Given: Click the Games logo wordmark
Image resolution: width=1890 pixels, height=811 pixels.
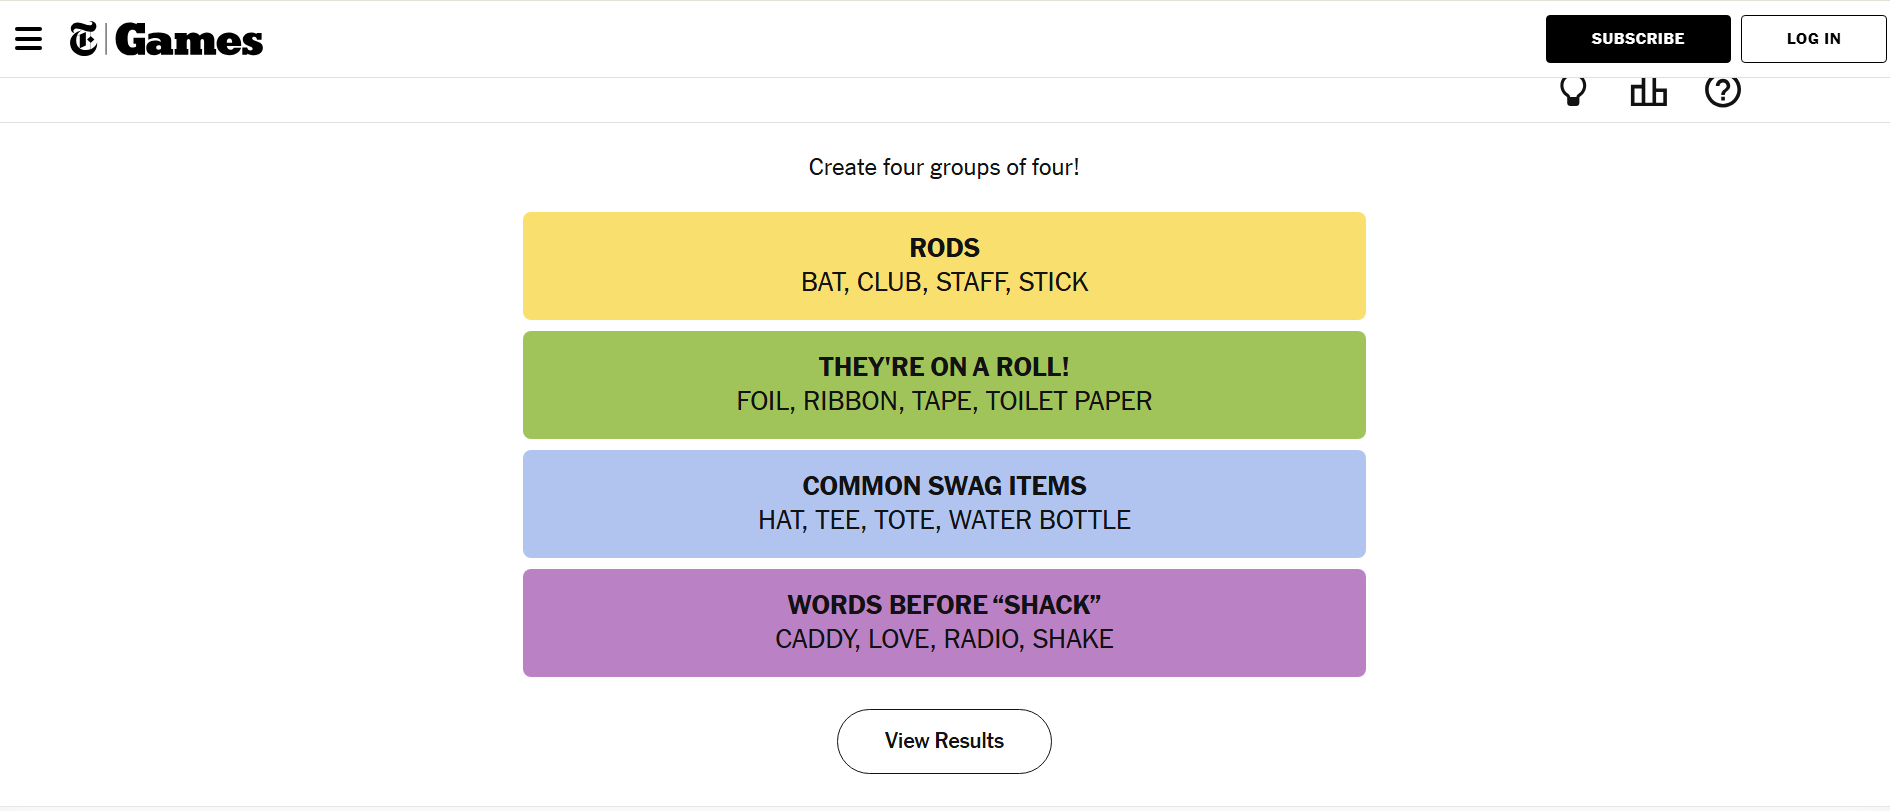Looking at the screenshot, I should [x=189, y=40].
